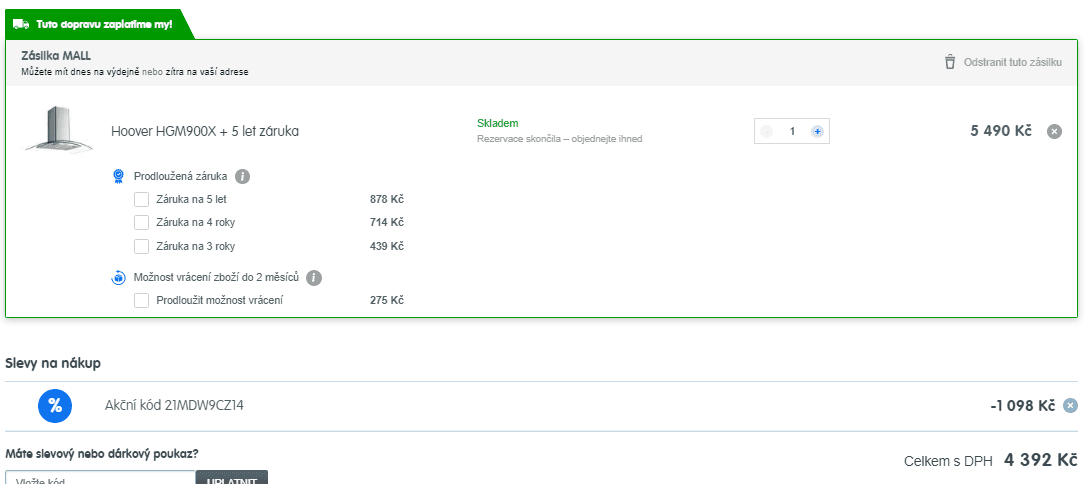The image size is (1089, 484).
Task: Remove the discount code 21MDW9CZ14
Action: [1070, 406]
